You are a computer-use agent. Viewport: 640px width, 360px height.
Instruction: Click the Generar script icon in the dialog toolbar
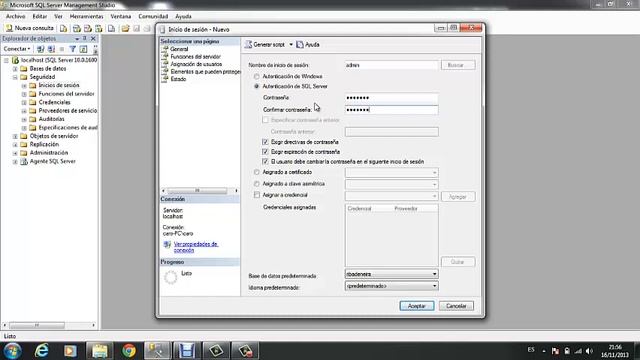tap(248, 44)
